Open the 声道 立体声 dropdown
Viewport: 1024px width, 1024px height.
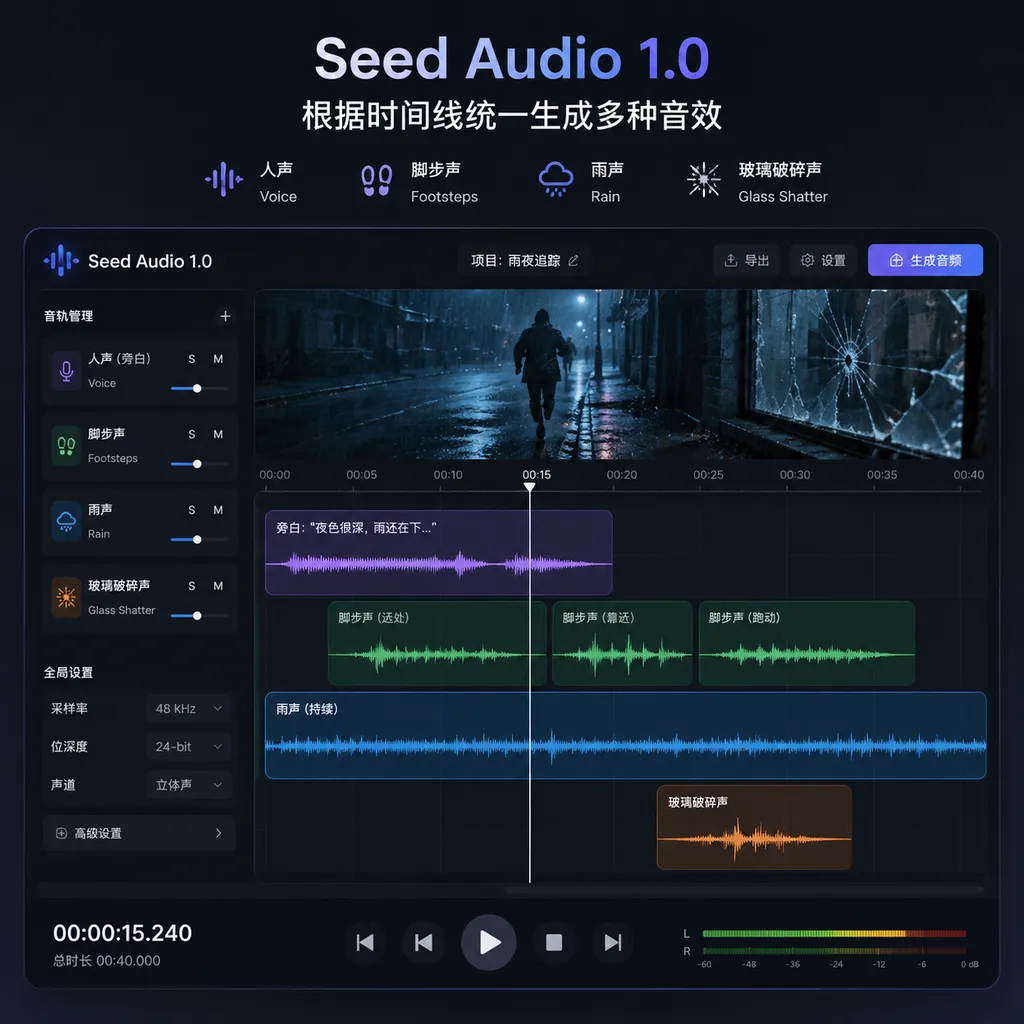(189, 784)
